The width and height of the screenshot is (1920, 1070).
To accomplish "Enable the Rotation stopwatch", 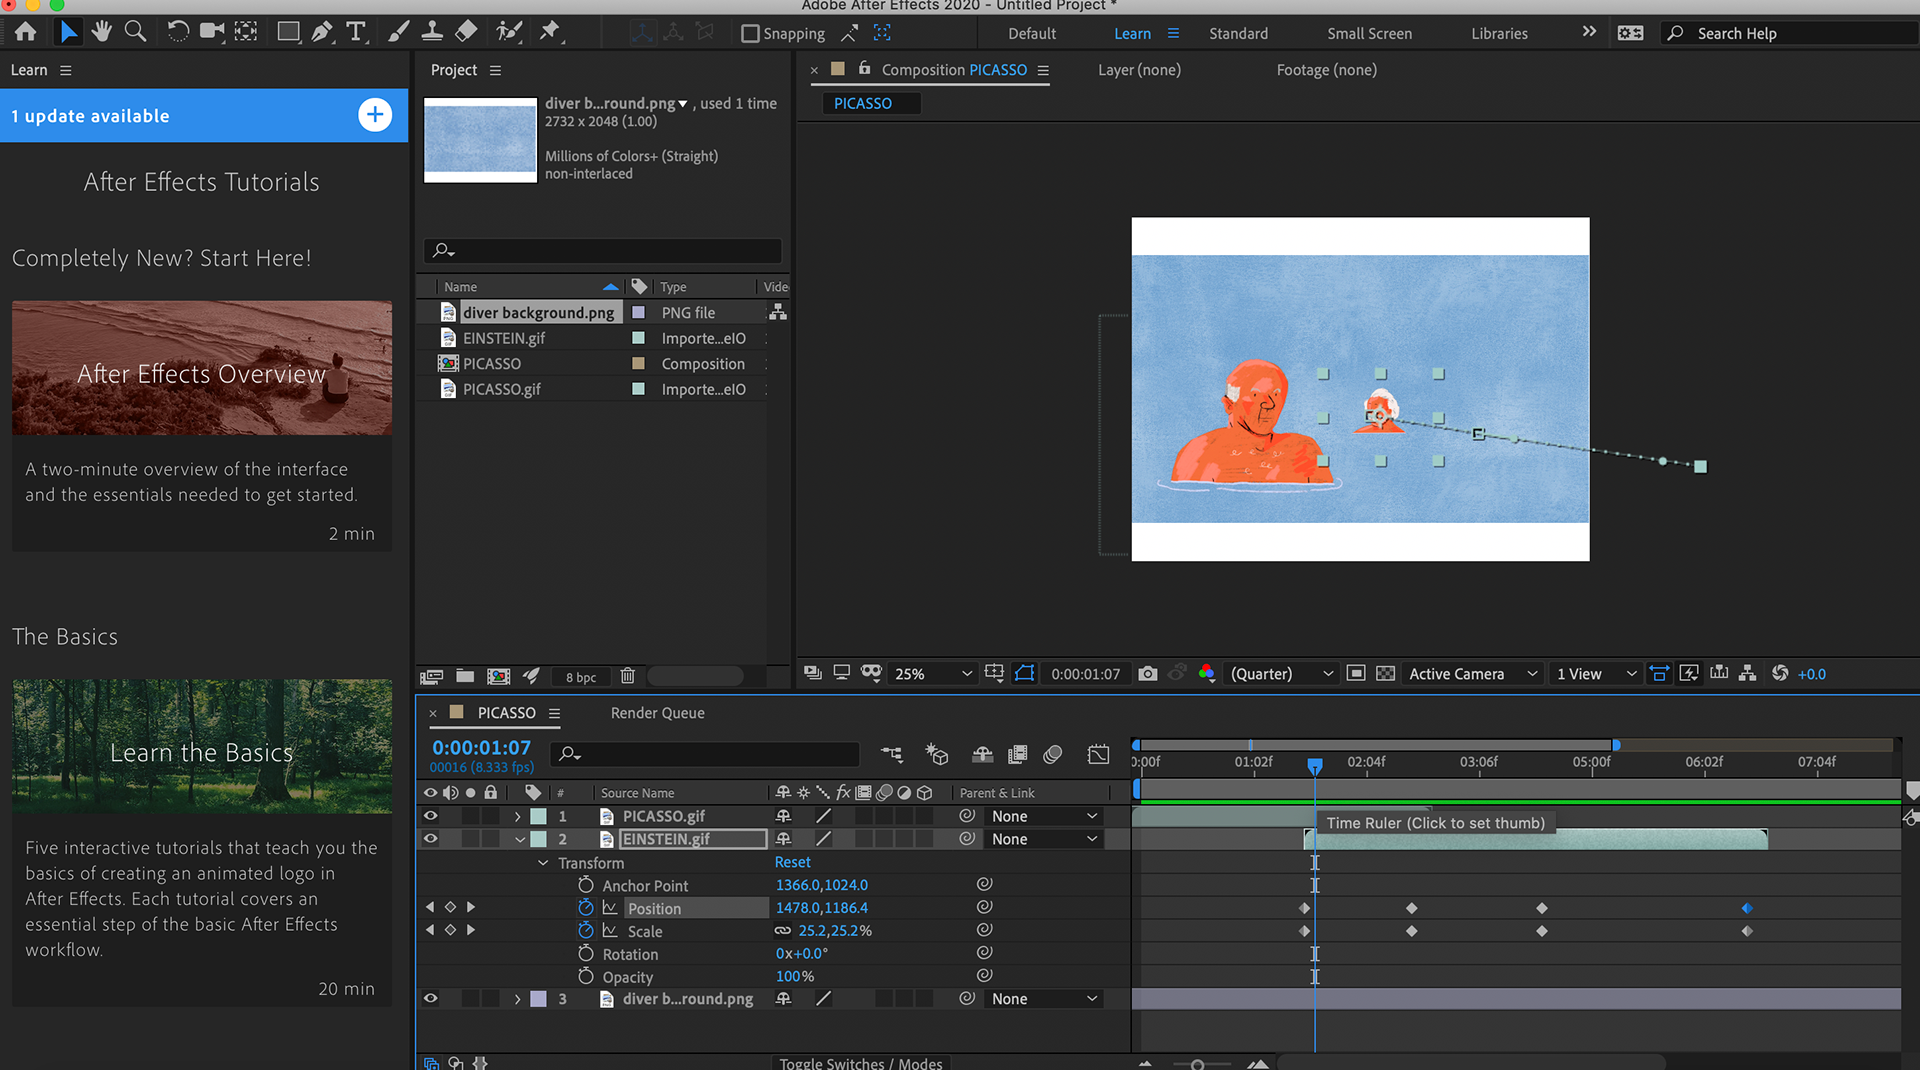I will (x=586, y=953).
